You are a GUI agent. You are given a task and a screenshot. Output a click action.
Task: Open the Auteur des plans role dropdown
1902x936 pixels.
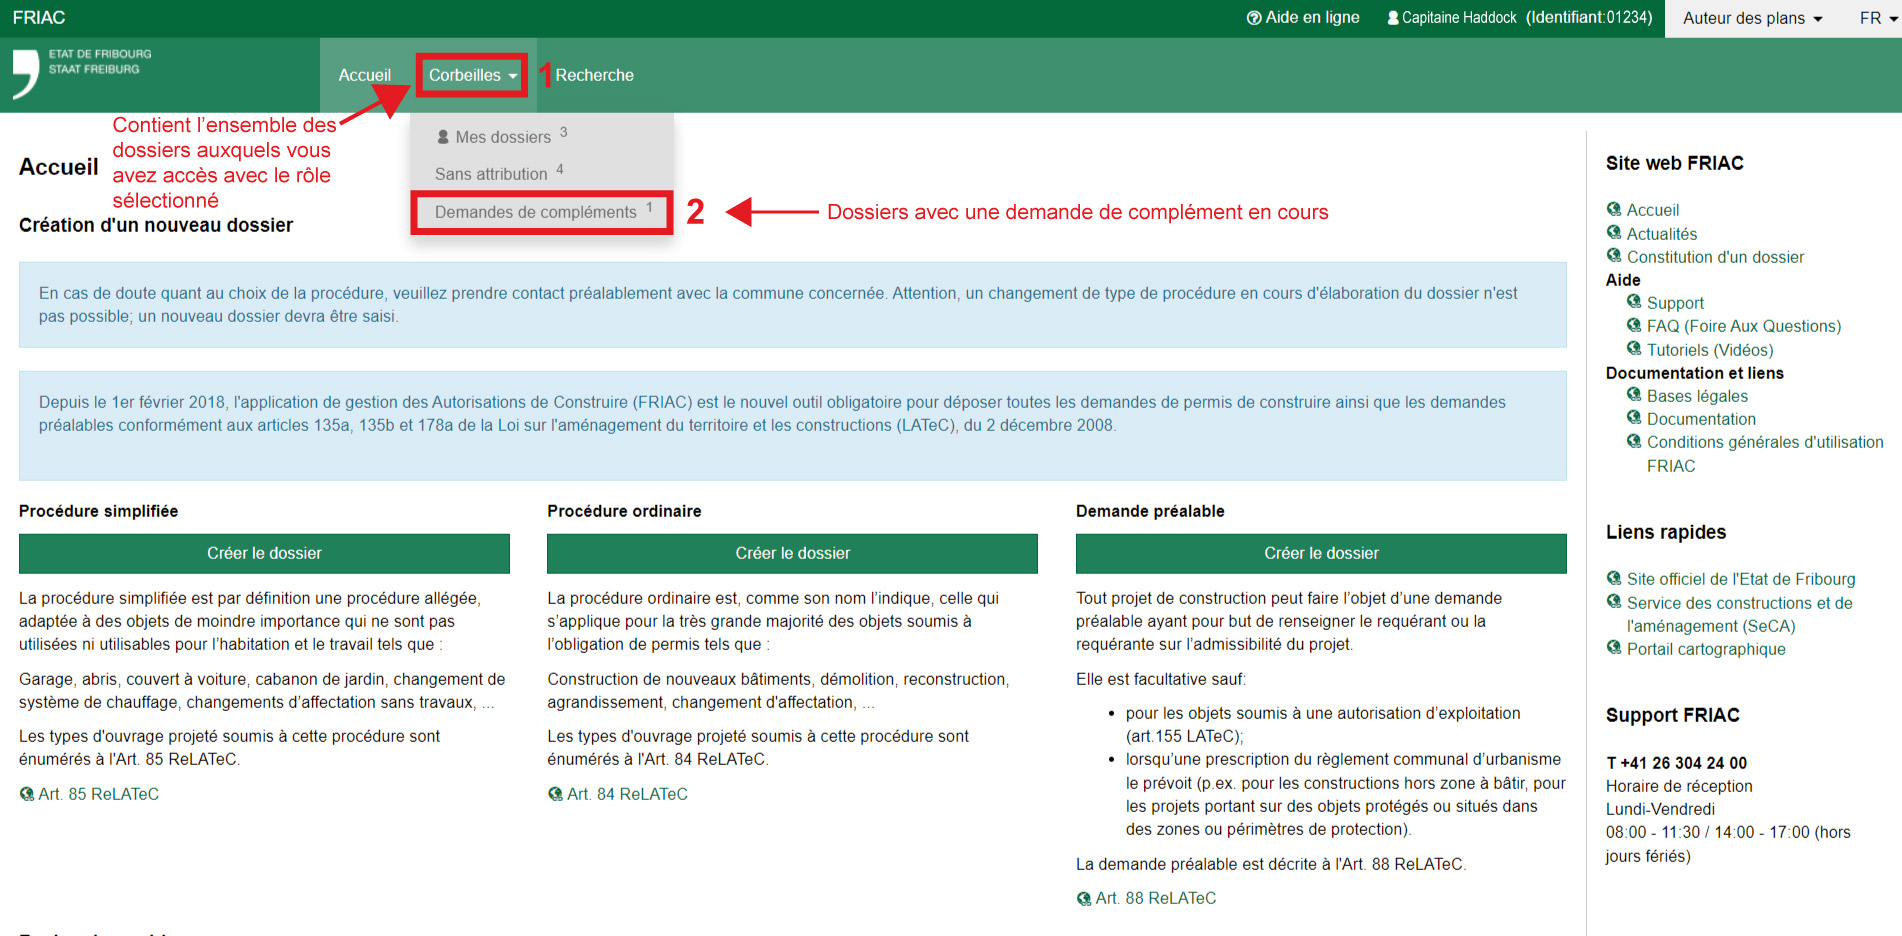click(1752, 18)
